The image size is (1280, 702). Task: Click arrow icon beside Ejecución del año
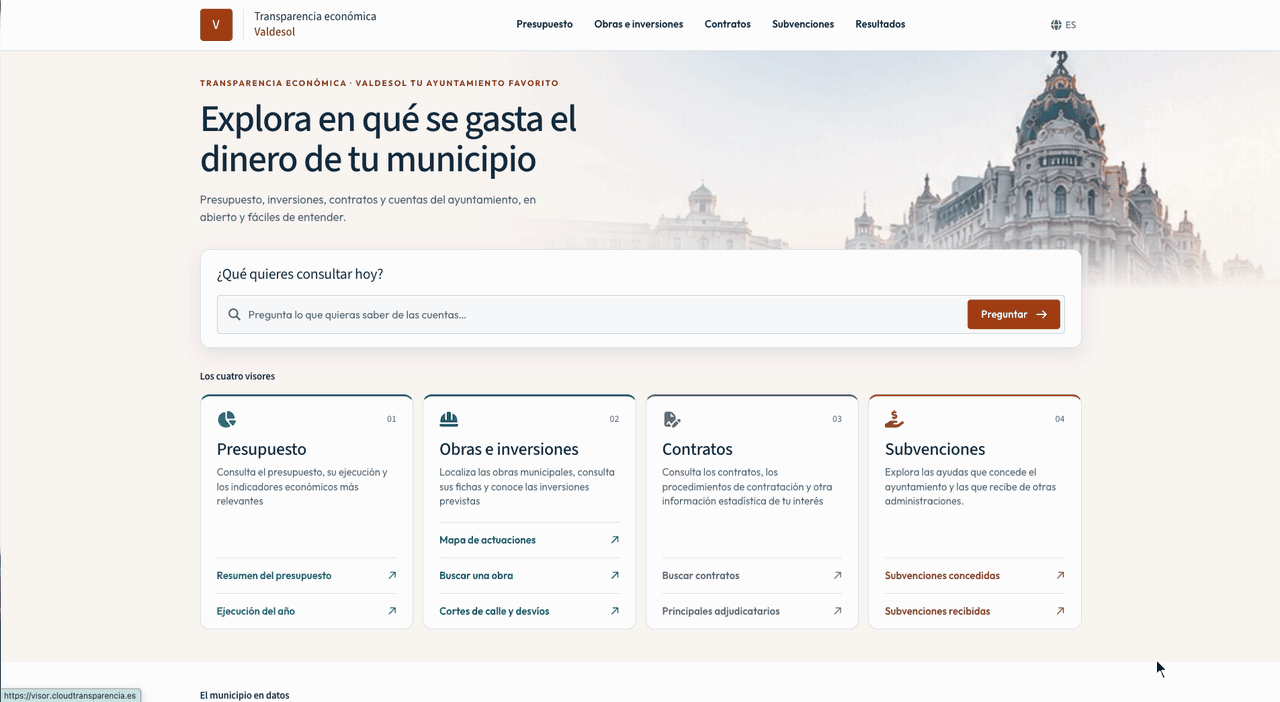pyautogui.click(x=392, y=611)
